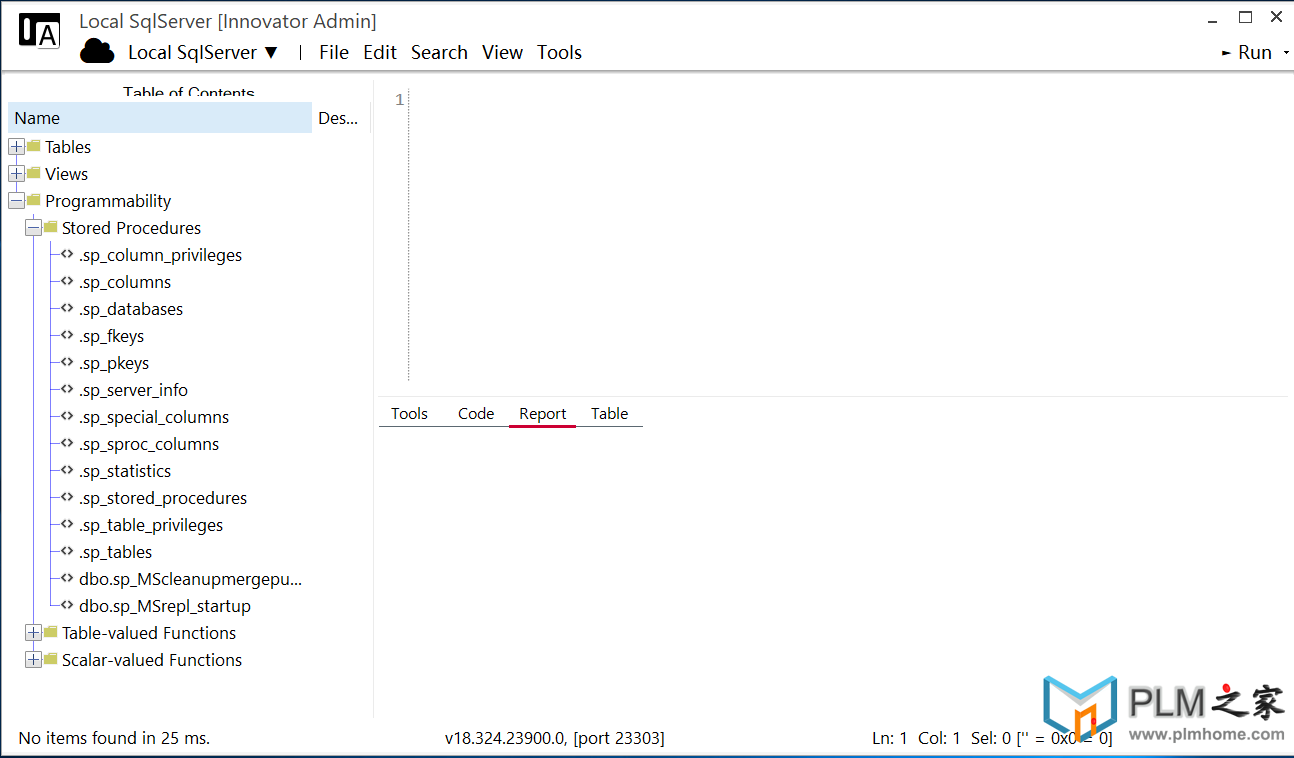Switch to the Table output tab
1294x758 pixels.
(x=609, y=413)
